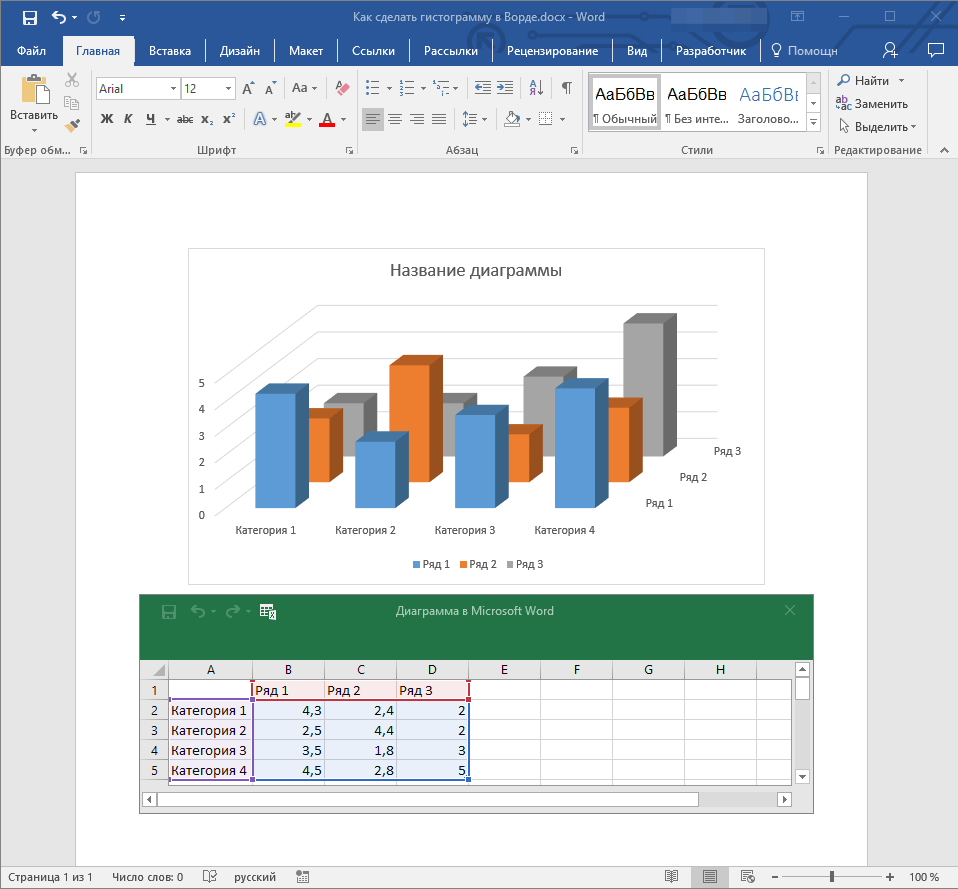Open the Дизайн ribbon tab
The image size is (958, 889).
click(240, 51)
